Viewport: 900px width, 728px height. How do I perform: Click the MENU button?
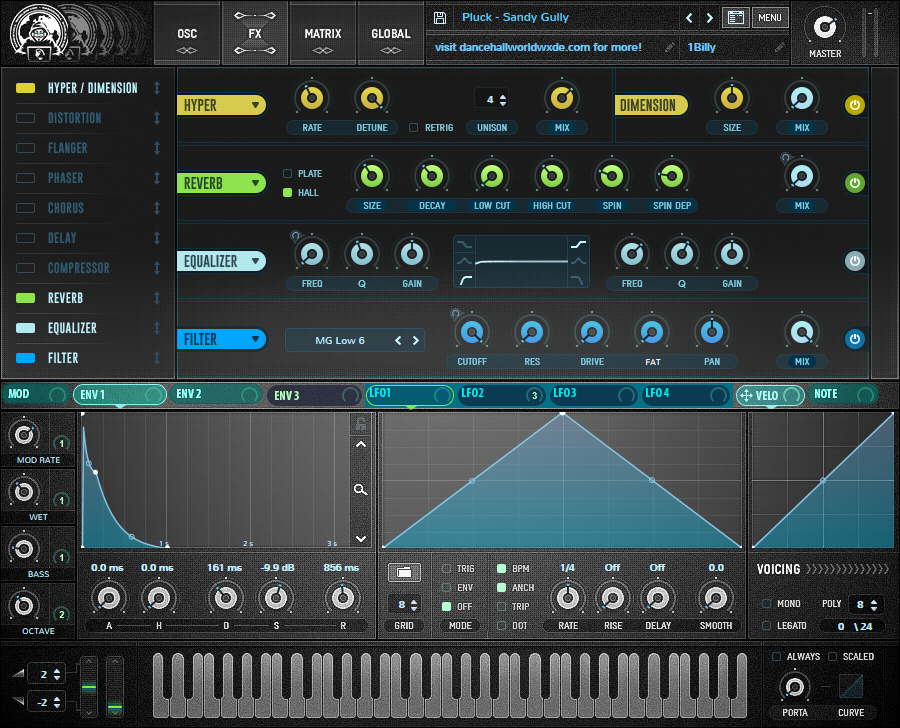(769, 18)
